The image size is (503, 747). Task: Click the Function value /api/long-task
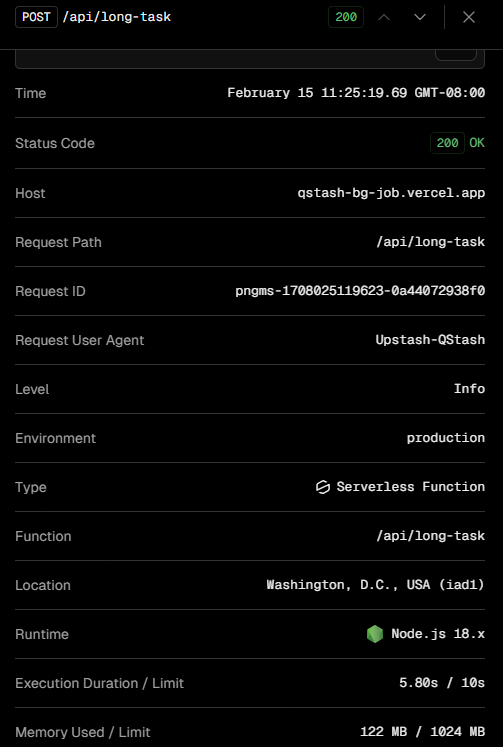431,536
